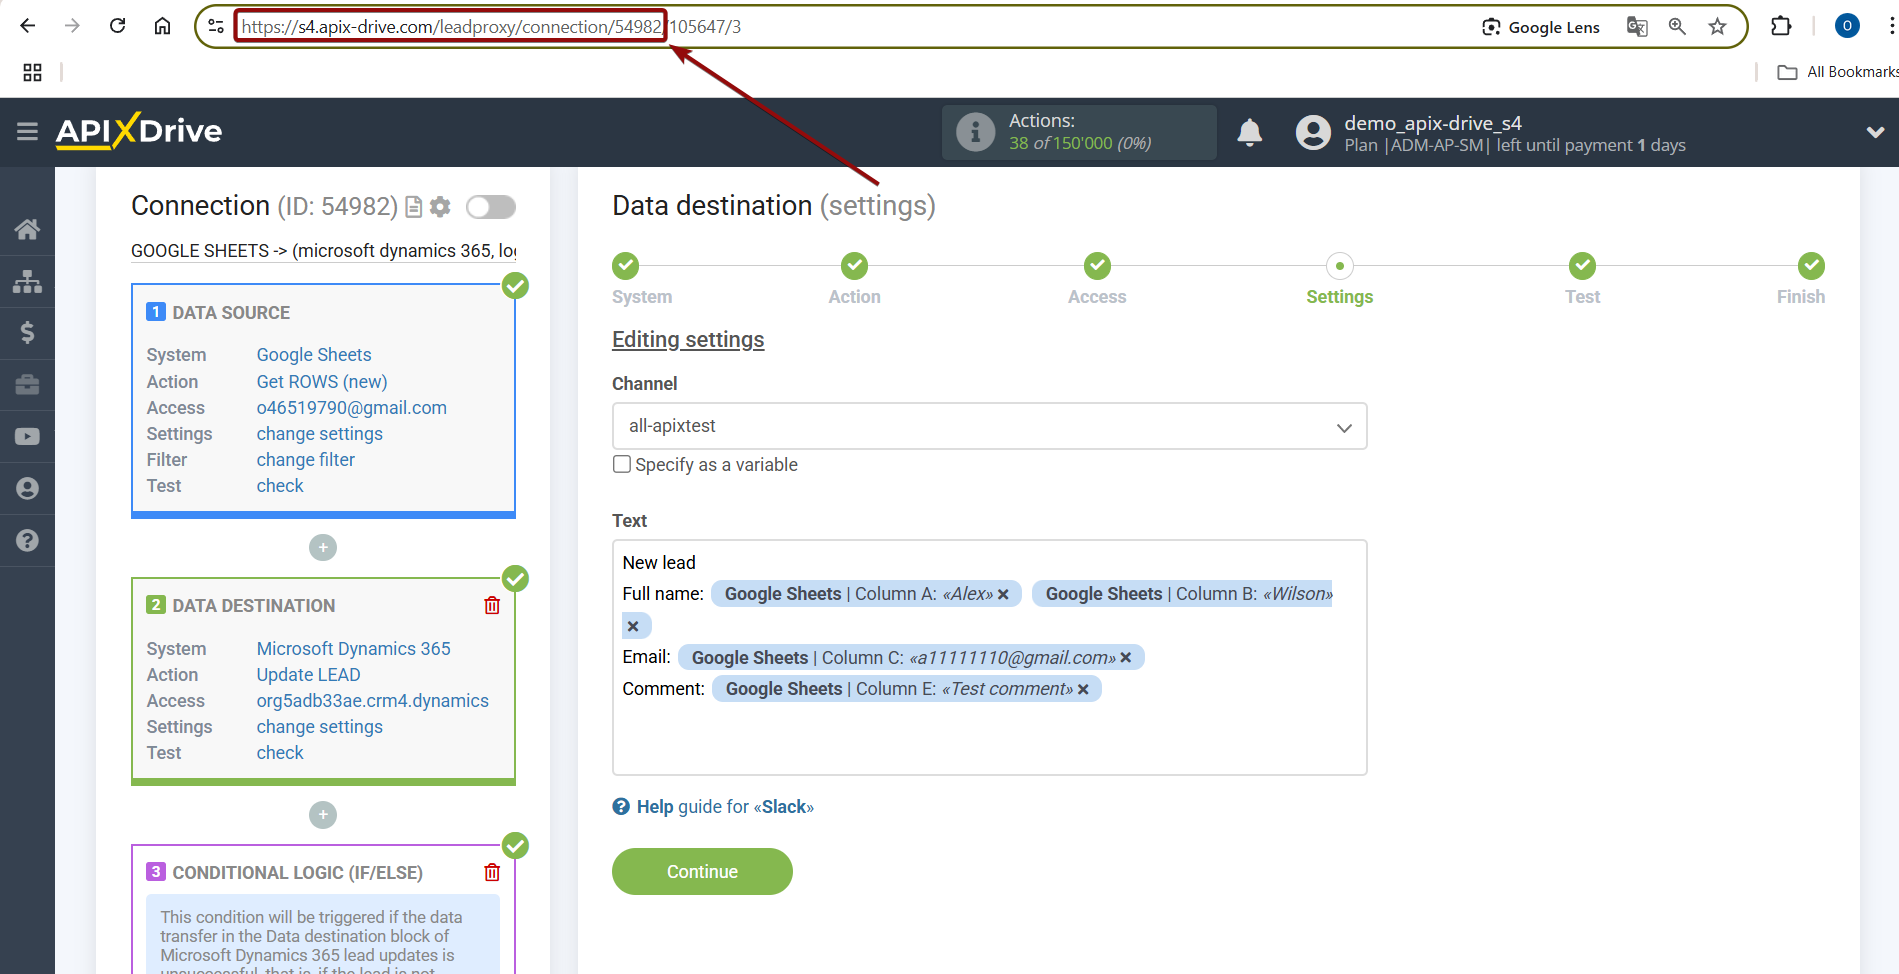Translate this page with the translate icon

pos(1637,27)
